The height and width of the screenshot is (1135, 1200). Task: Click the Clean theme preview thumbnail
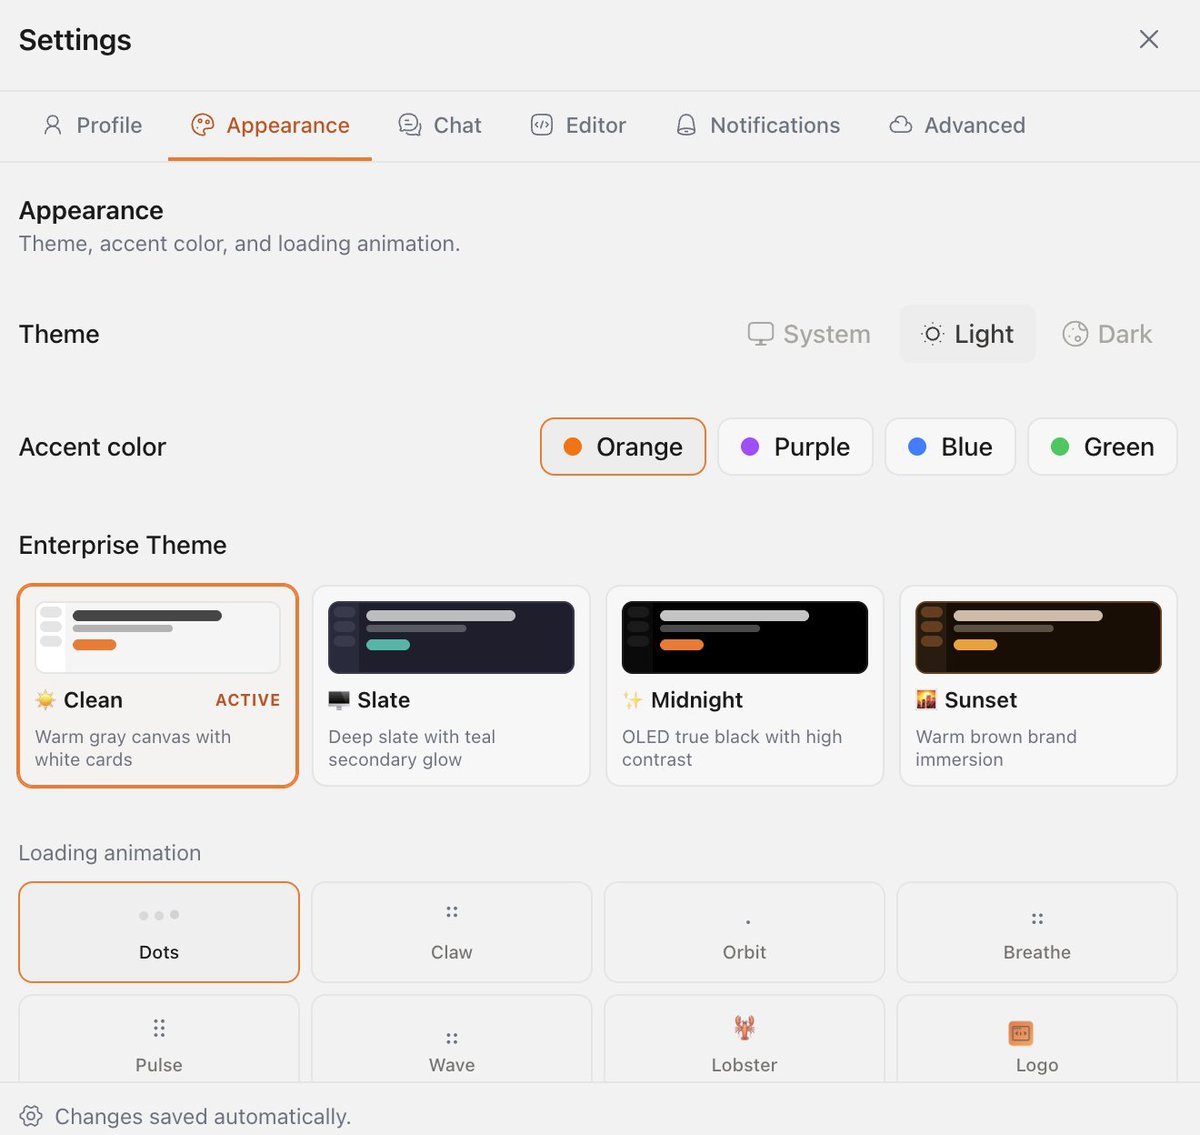point(158,637)
